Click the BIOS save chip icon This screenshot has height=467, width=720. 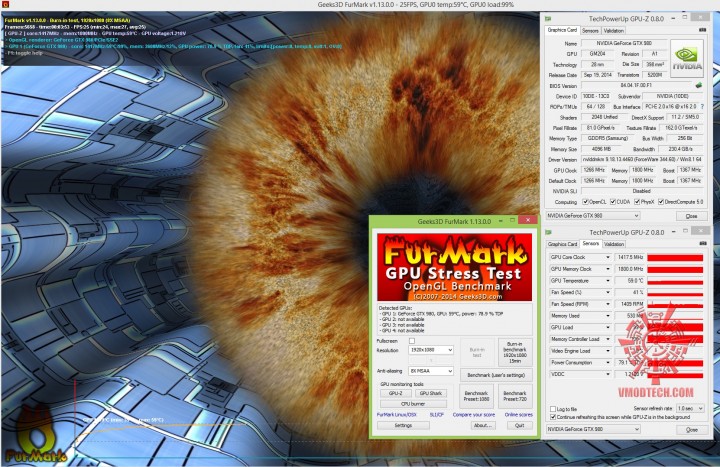[x=699, y=86]
